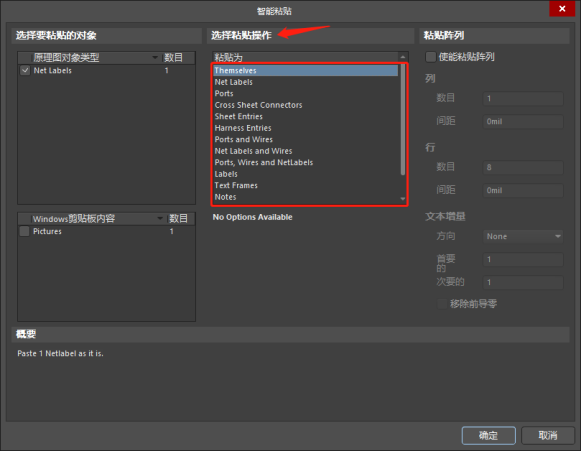Expand the 方向 None dropdown
This screenshot has height=452, width=582.
[x=558, y=236]
